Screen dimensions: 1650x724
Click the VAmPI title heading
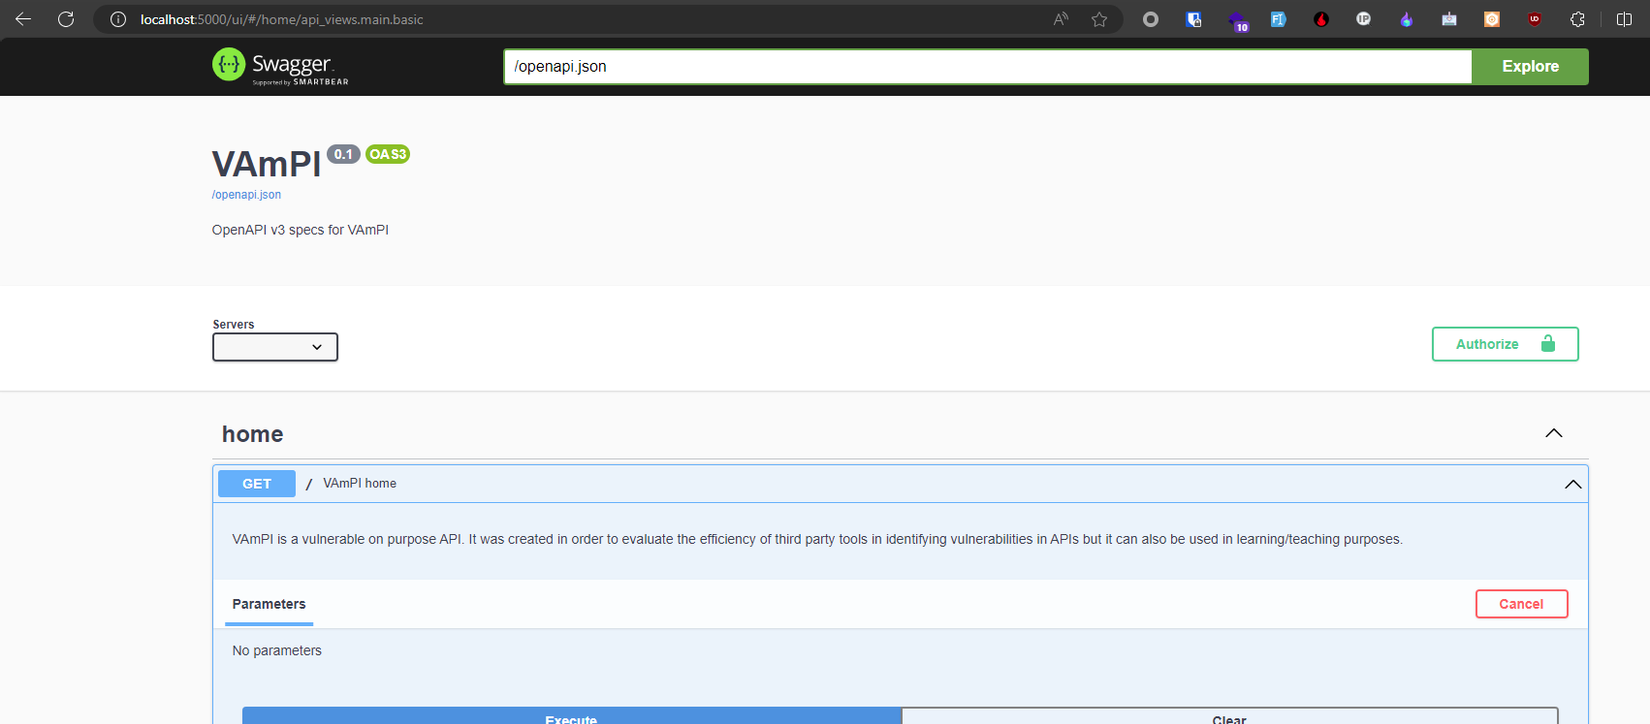click(266, 164)
